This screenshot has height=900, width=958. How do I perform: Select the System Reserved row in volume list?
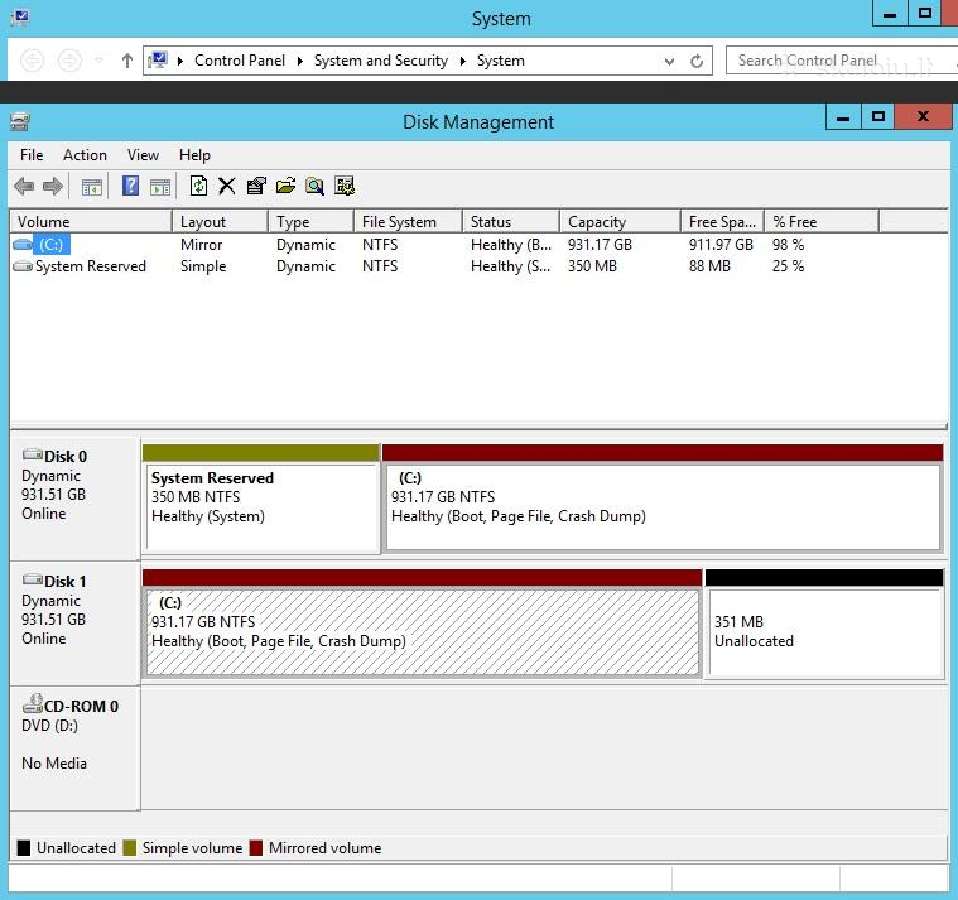pyautogui.click(x=478, y=266)
